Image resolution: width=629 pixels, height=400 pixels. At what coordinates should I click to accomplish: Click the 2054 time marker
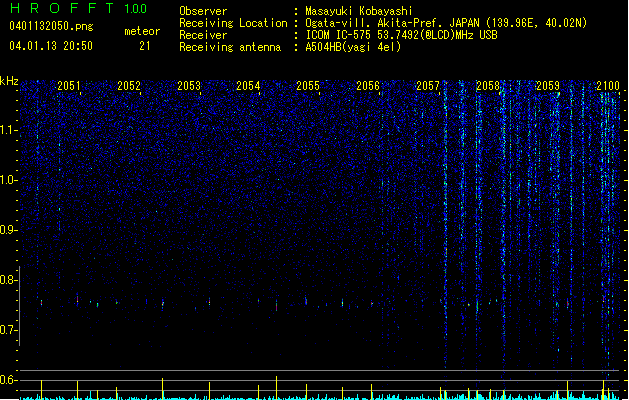point(248,86)
